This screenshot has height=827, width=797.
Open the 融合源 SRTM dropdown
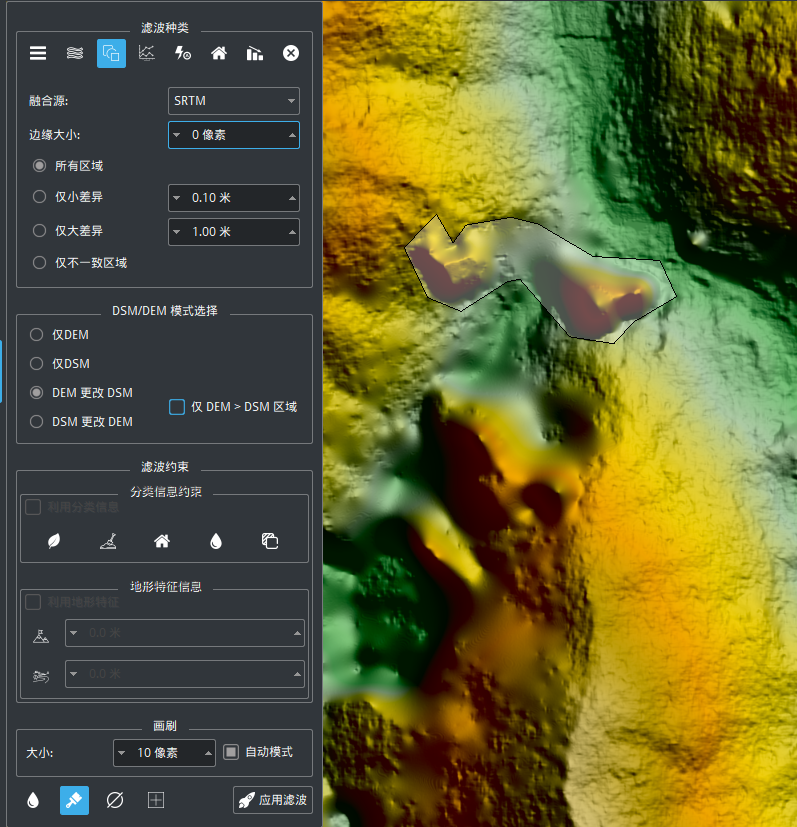click(x=234, y=101)
